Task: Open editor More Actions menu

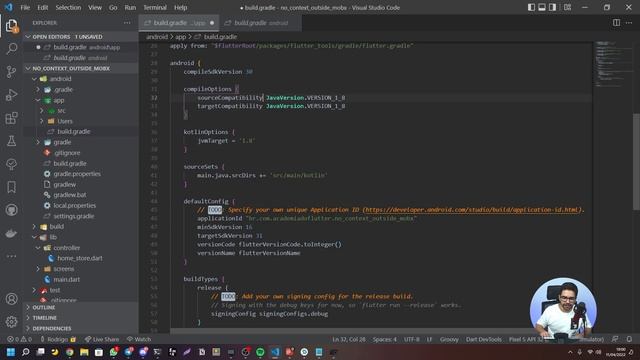Action: tap(629, 23)
